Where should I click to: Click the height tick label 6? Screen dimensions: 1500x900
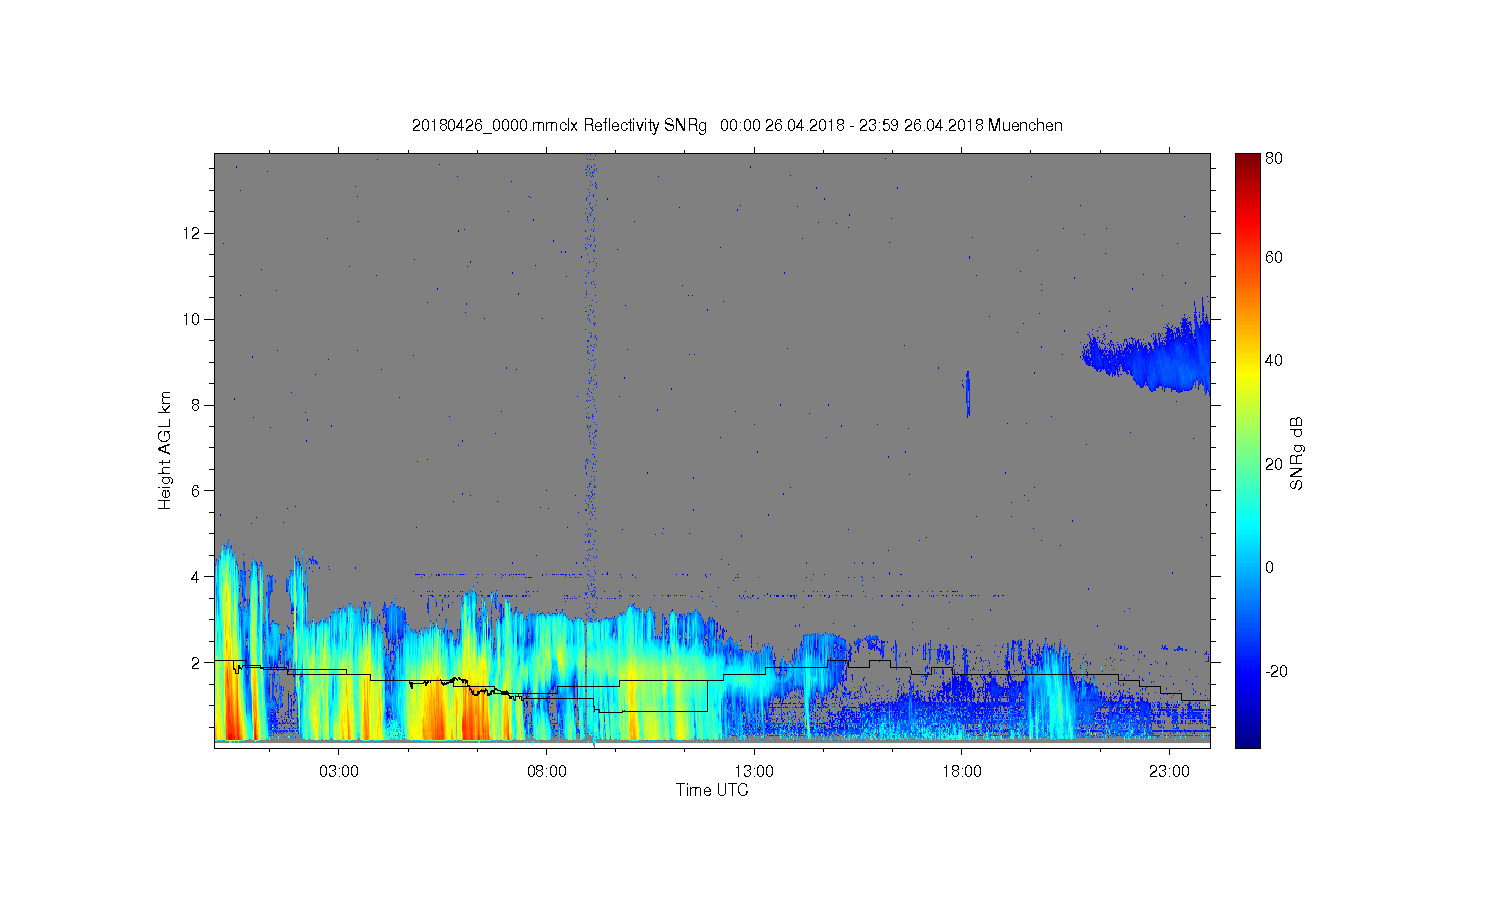coord(197,491)
